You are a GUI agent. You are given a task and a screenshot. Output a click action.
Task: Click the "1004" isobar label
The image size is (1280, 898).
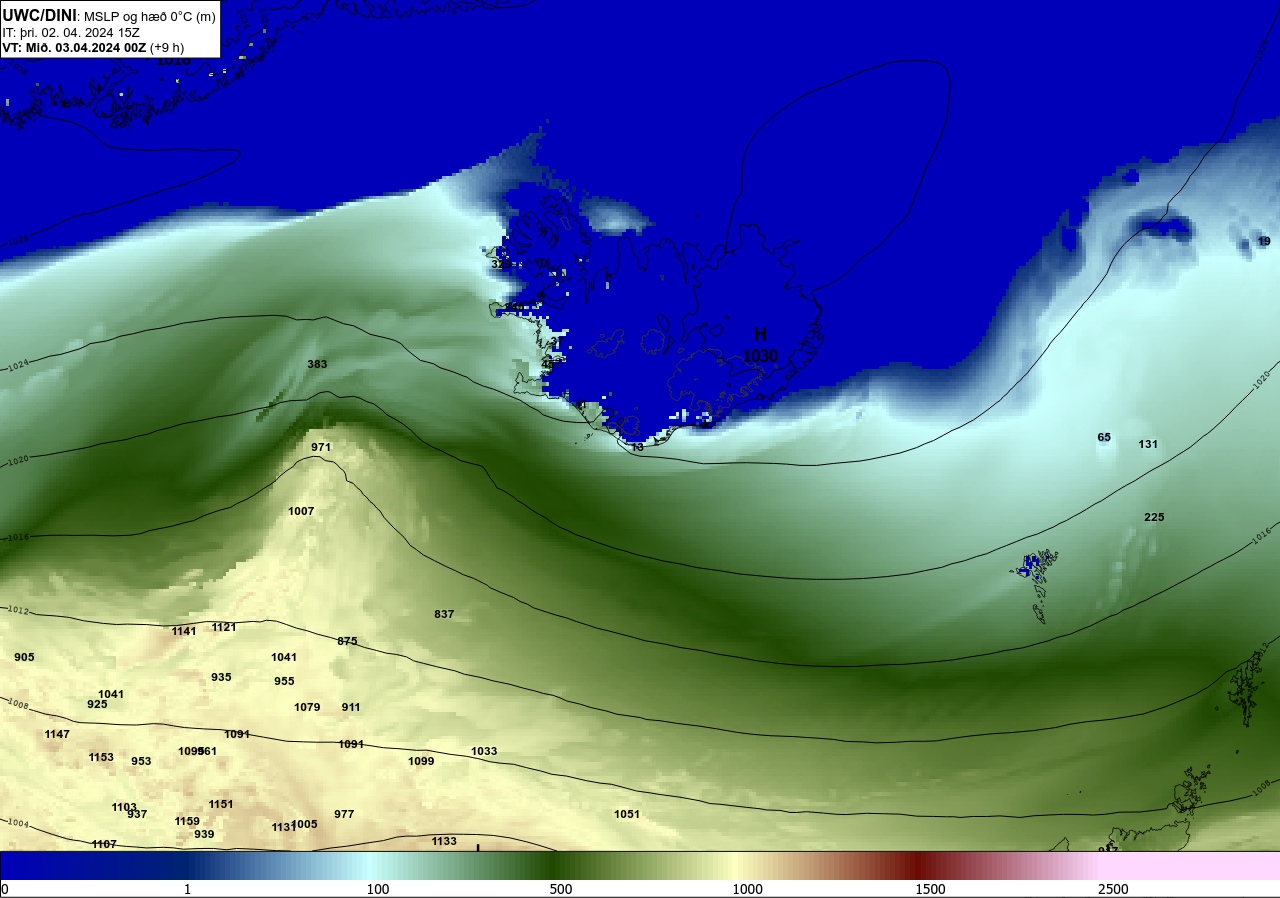tap(17, 823)
